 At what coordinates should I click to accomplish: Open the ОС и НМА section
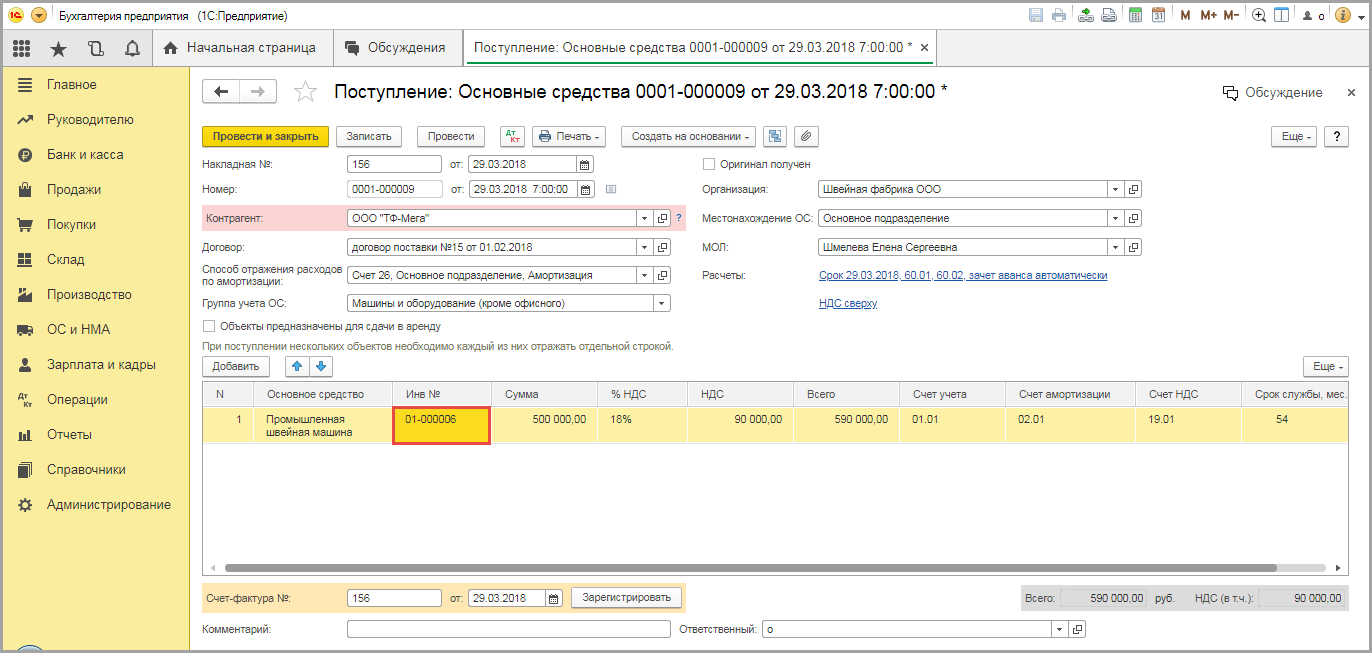(78, 330)
